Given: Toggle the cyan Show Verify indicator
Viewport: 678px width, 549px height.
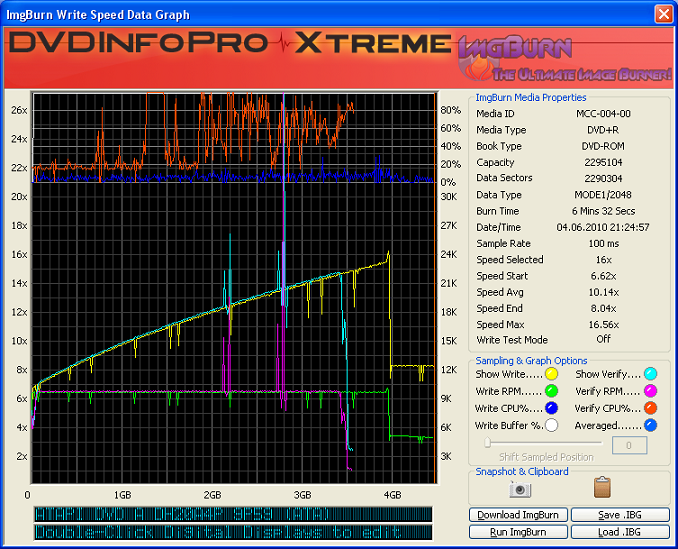Looking at the screenshot, I should pyautogui.click(x=650, y=373).
